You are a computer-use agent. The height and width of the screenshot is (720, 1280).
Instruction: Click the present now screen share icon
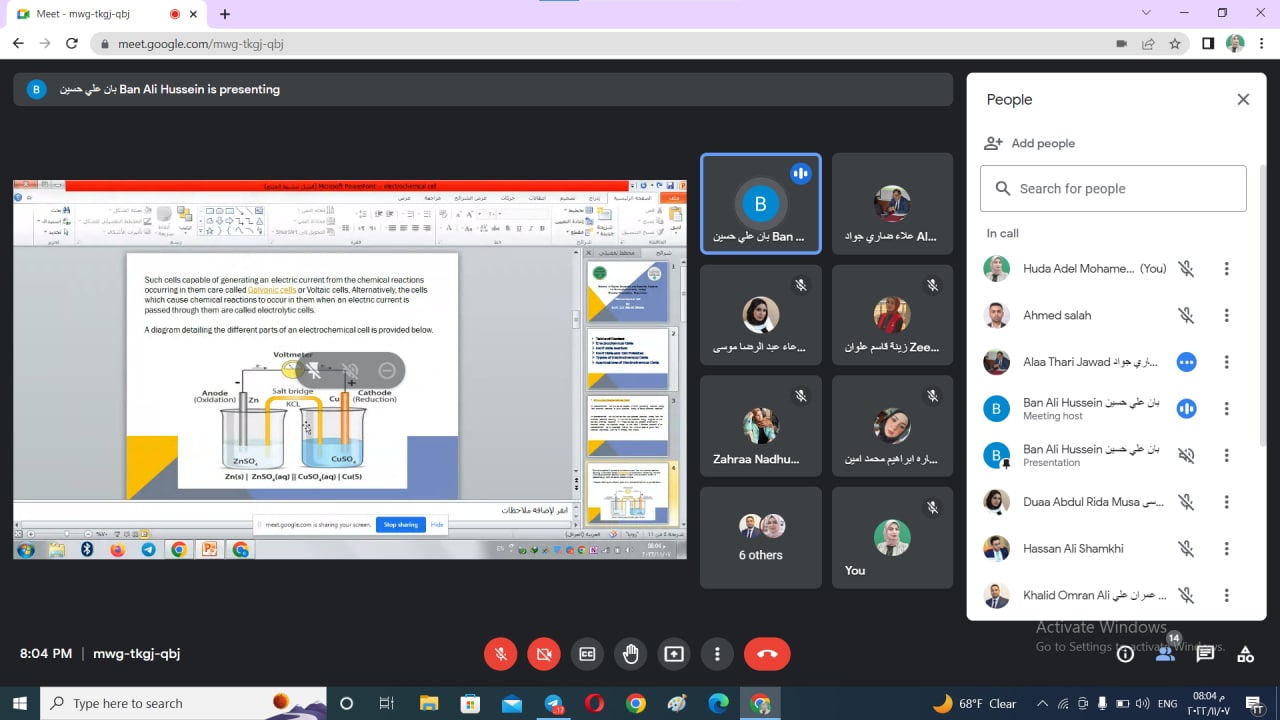(x=674, y=654)
